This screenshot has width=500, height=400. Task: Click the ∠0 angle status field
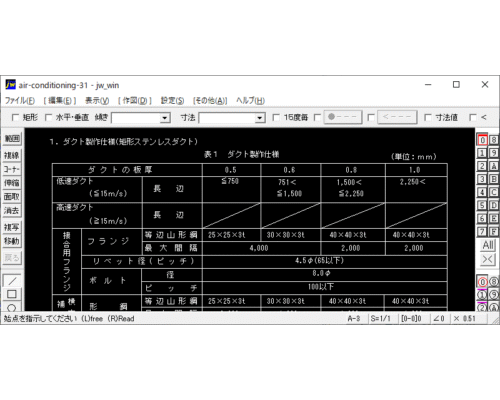(439, 319)
